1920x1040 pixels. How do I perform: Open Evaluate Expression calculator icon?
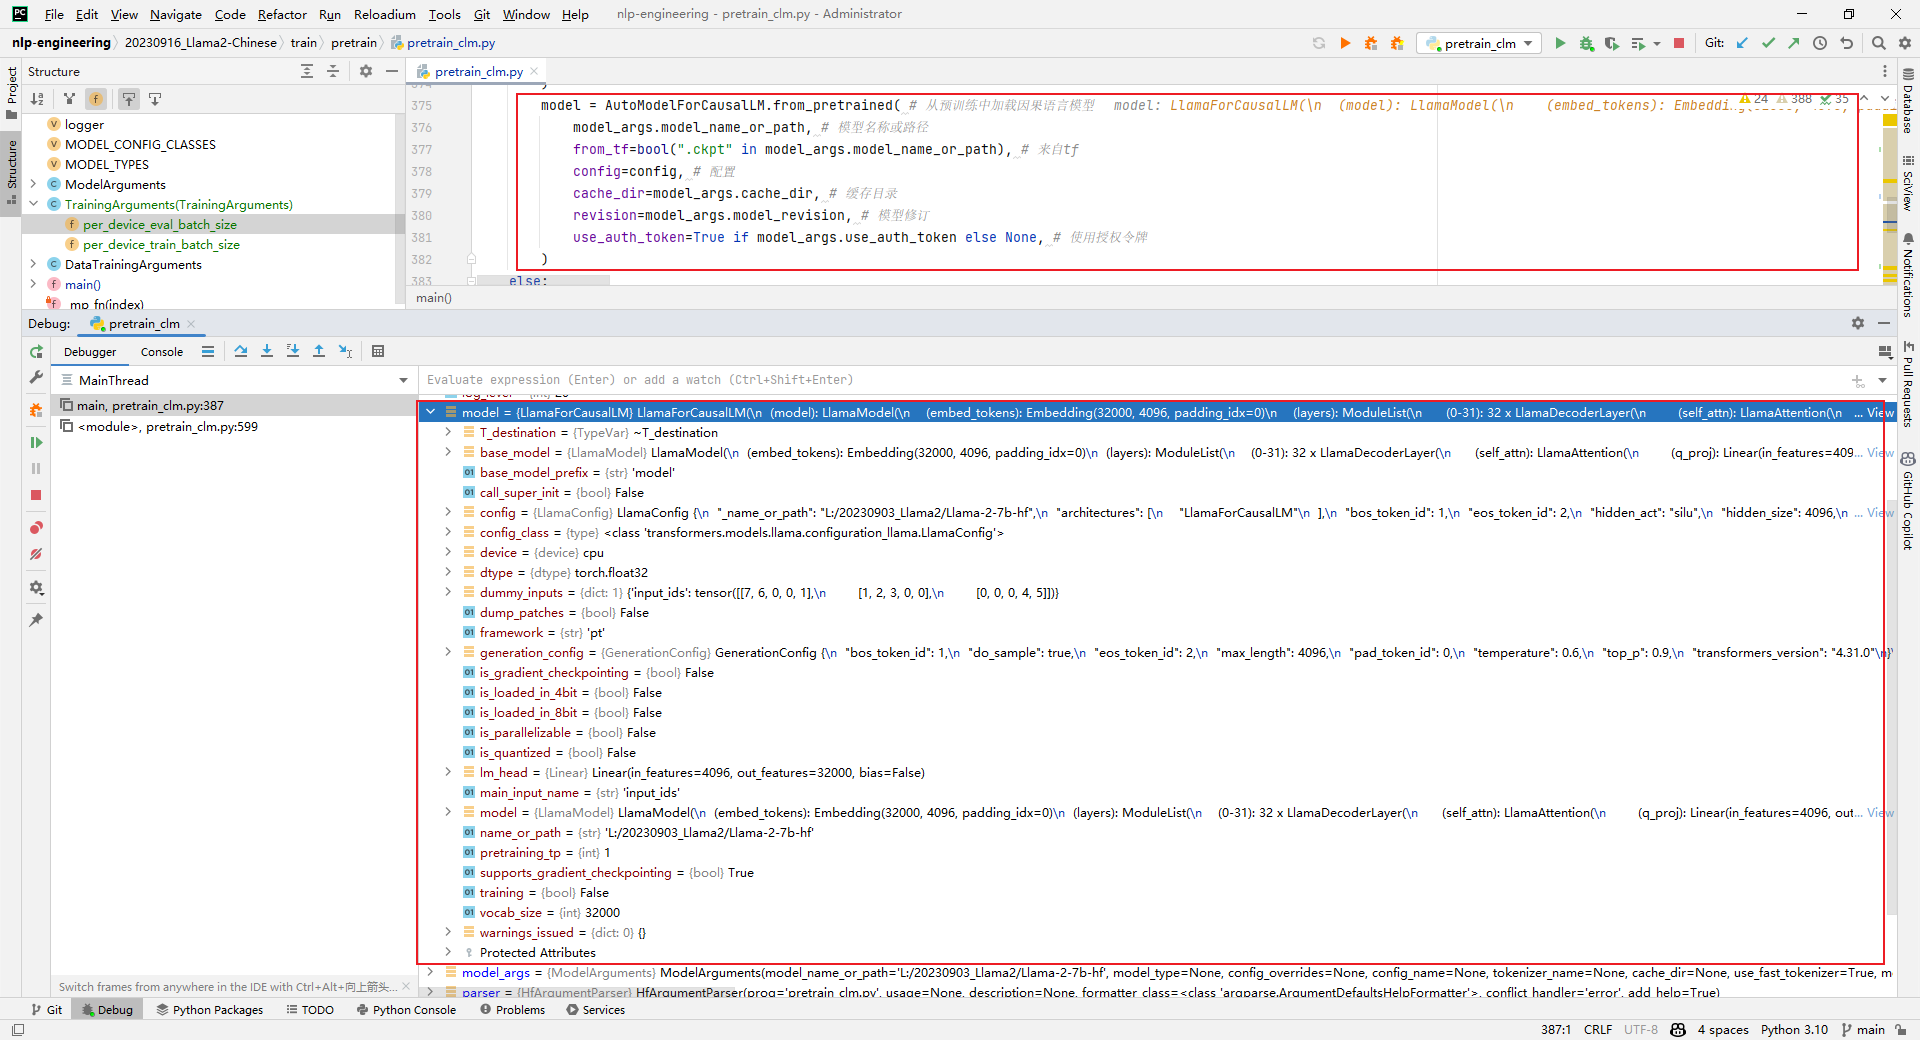pos(378,351)
